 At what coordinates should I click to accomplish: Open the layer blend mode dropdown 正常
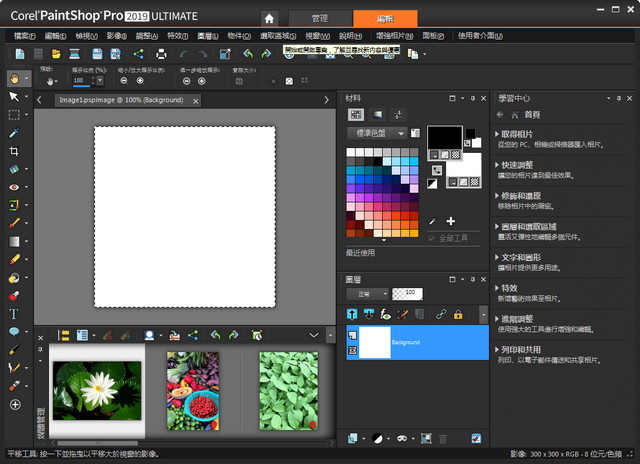click(365, 294)
